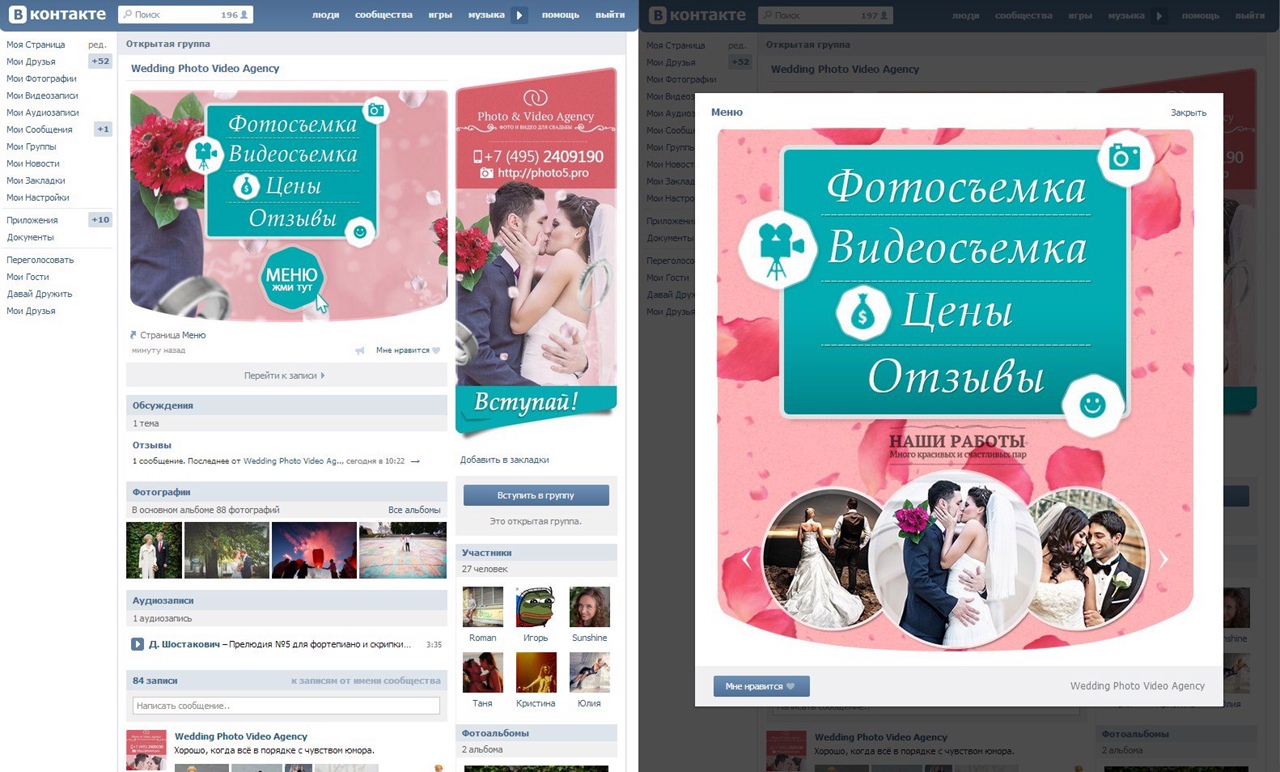1280x772 pixels.
Task: Open Мои Сообщения in the left sidebar
Action: pos(40,130)
